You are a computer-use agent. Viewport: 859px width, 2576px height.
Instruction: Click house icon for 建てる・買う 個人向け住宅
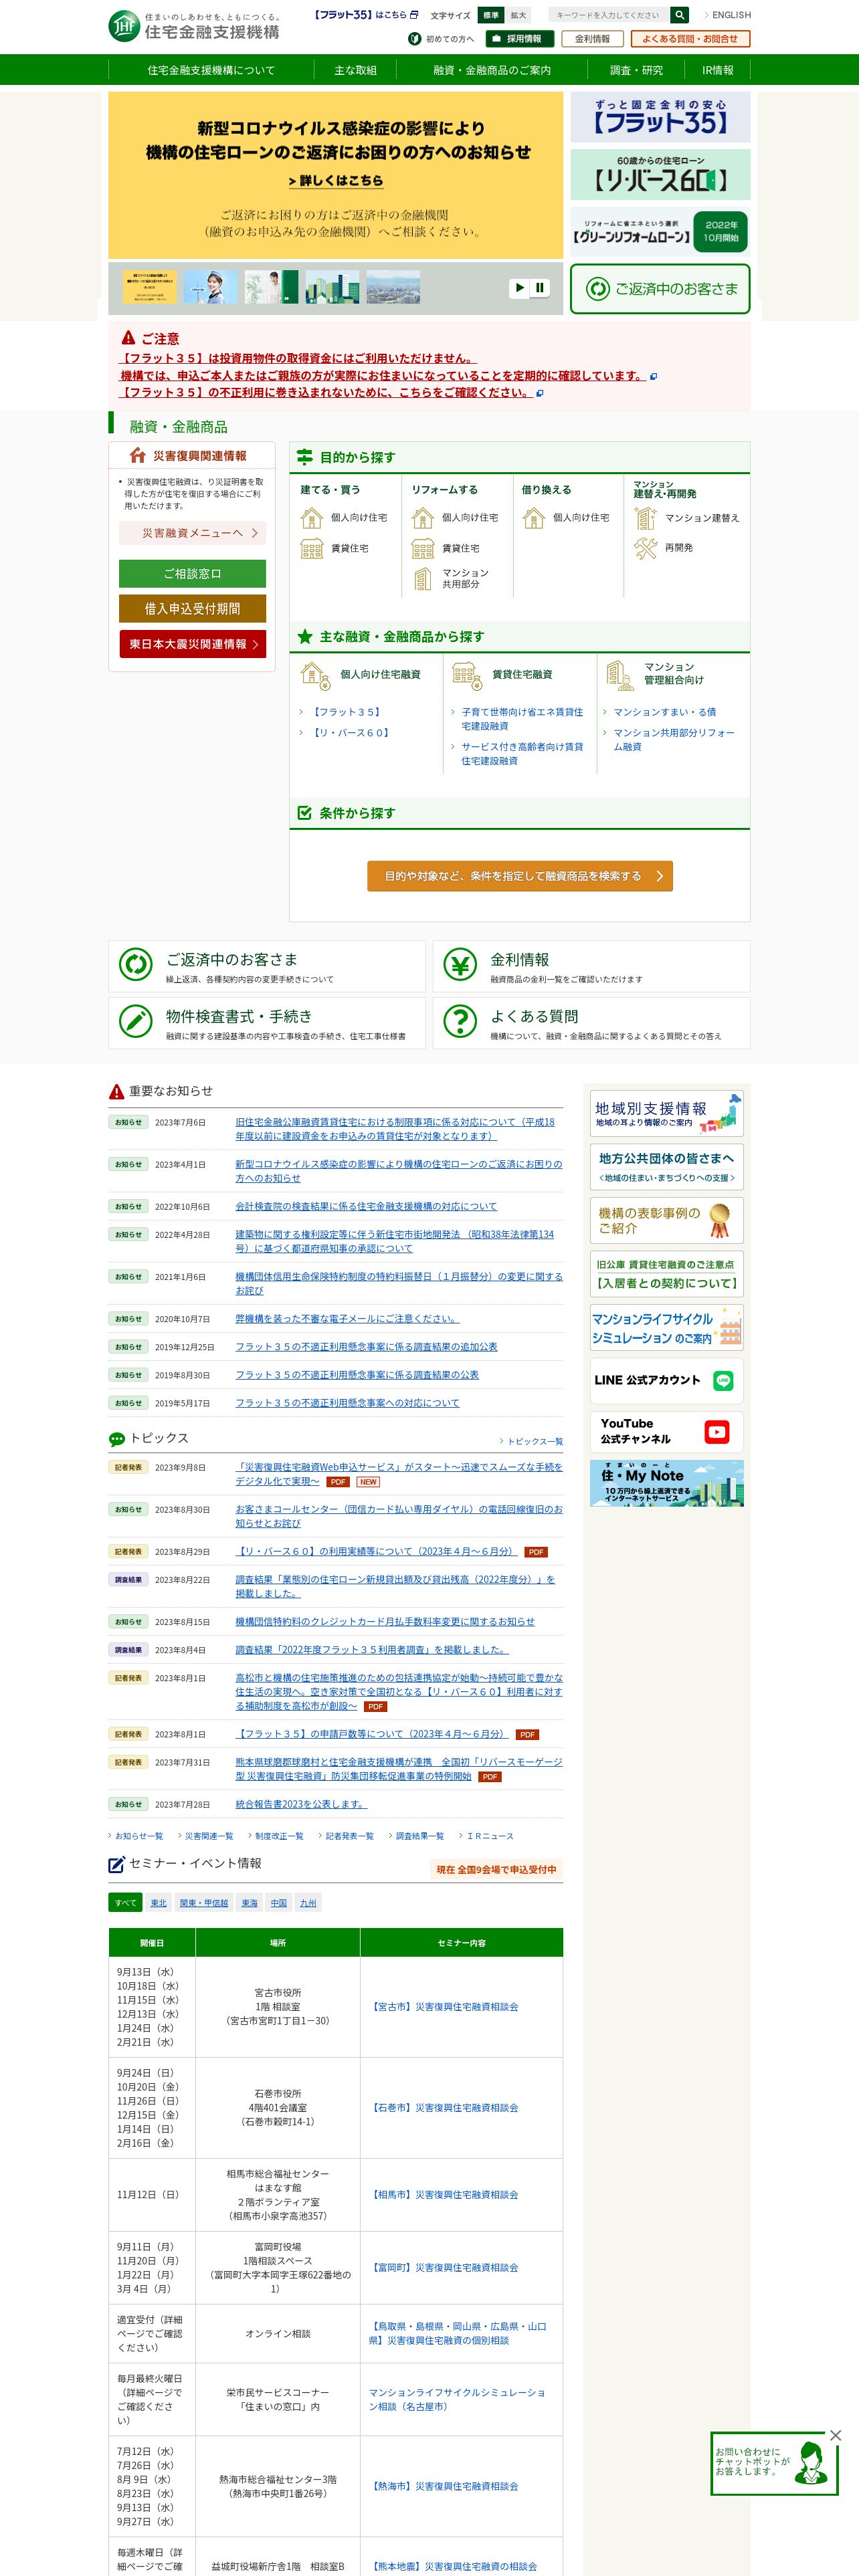pyautogui.click(x=311, y=518)
